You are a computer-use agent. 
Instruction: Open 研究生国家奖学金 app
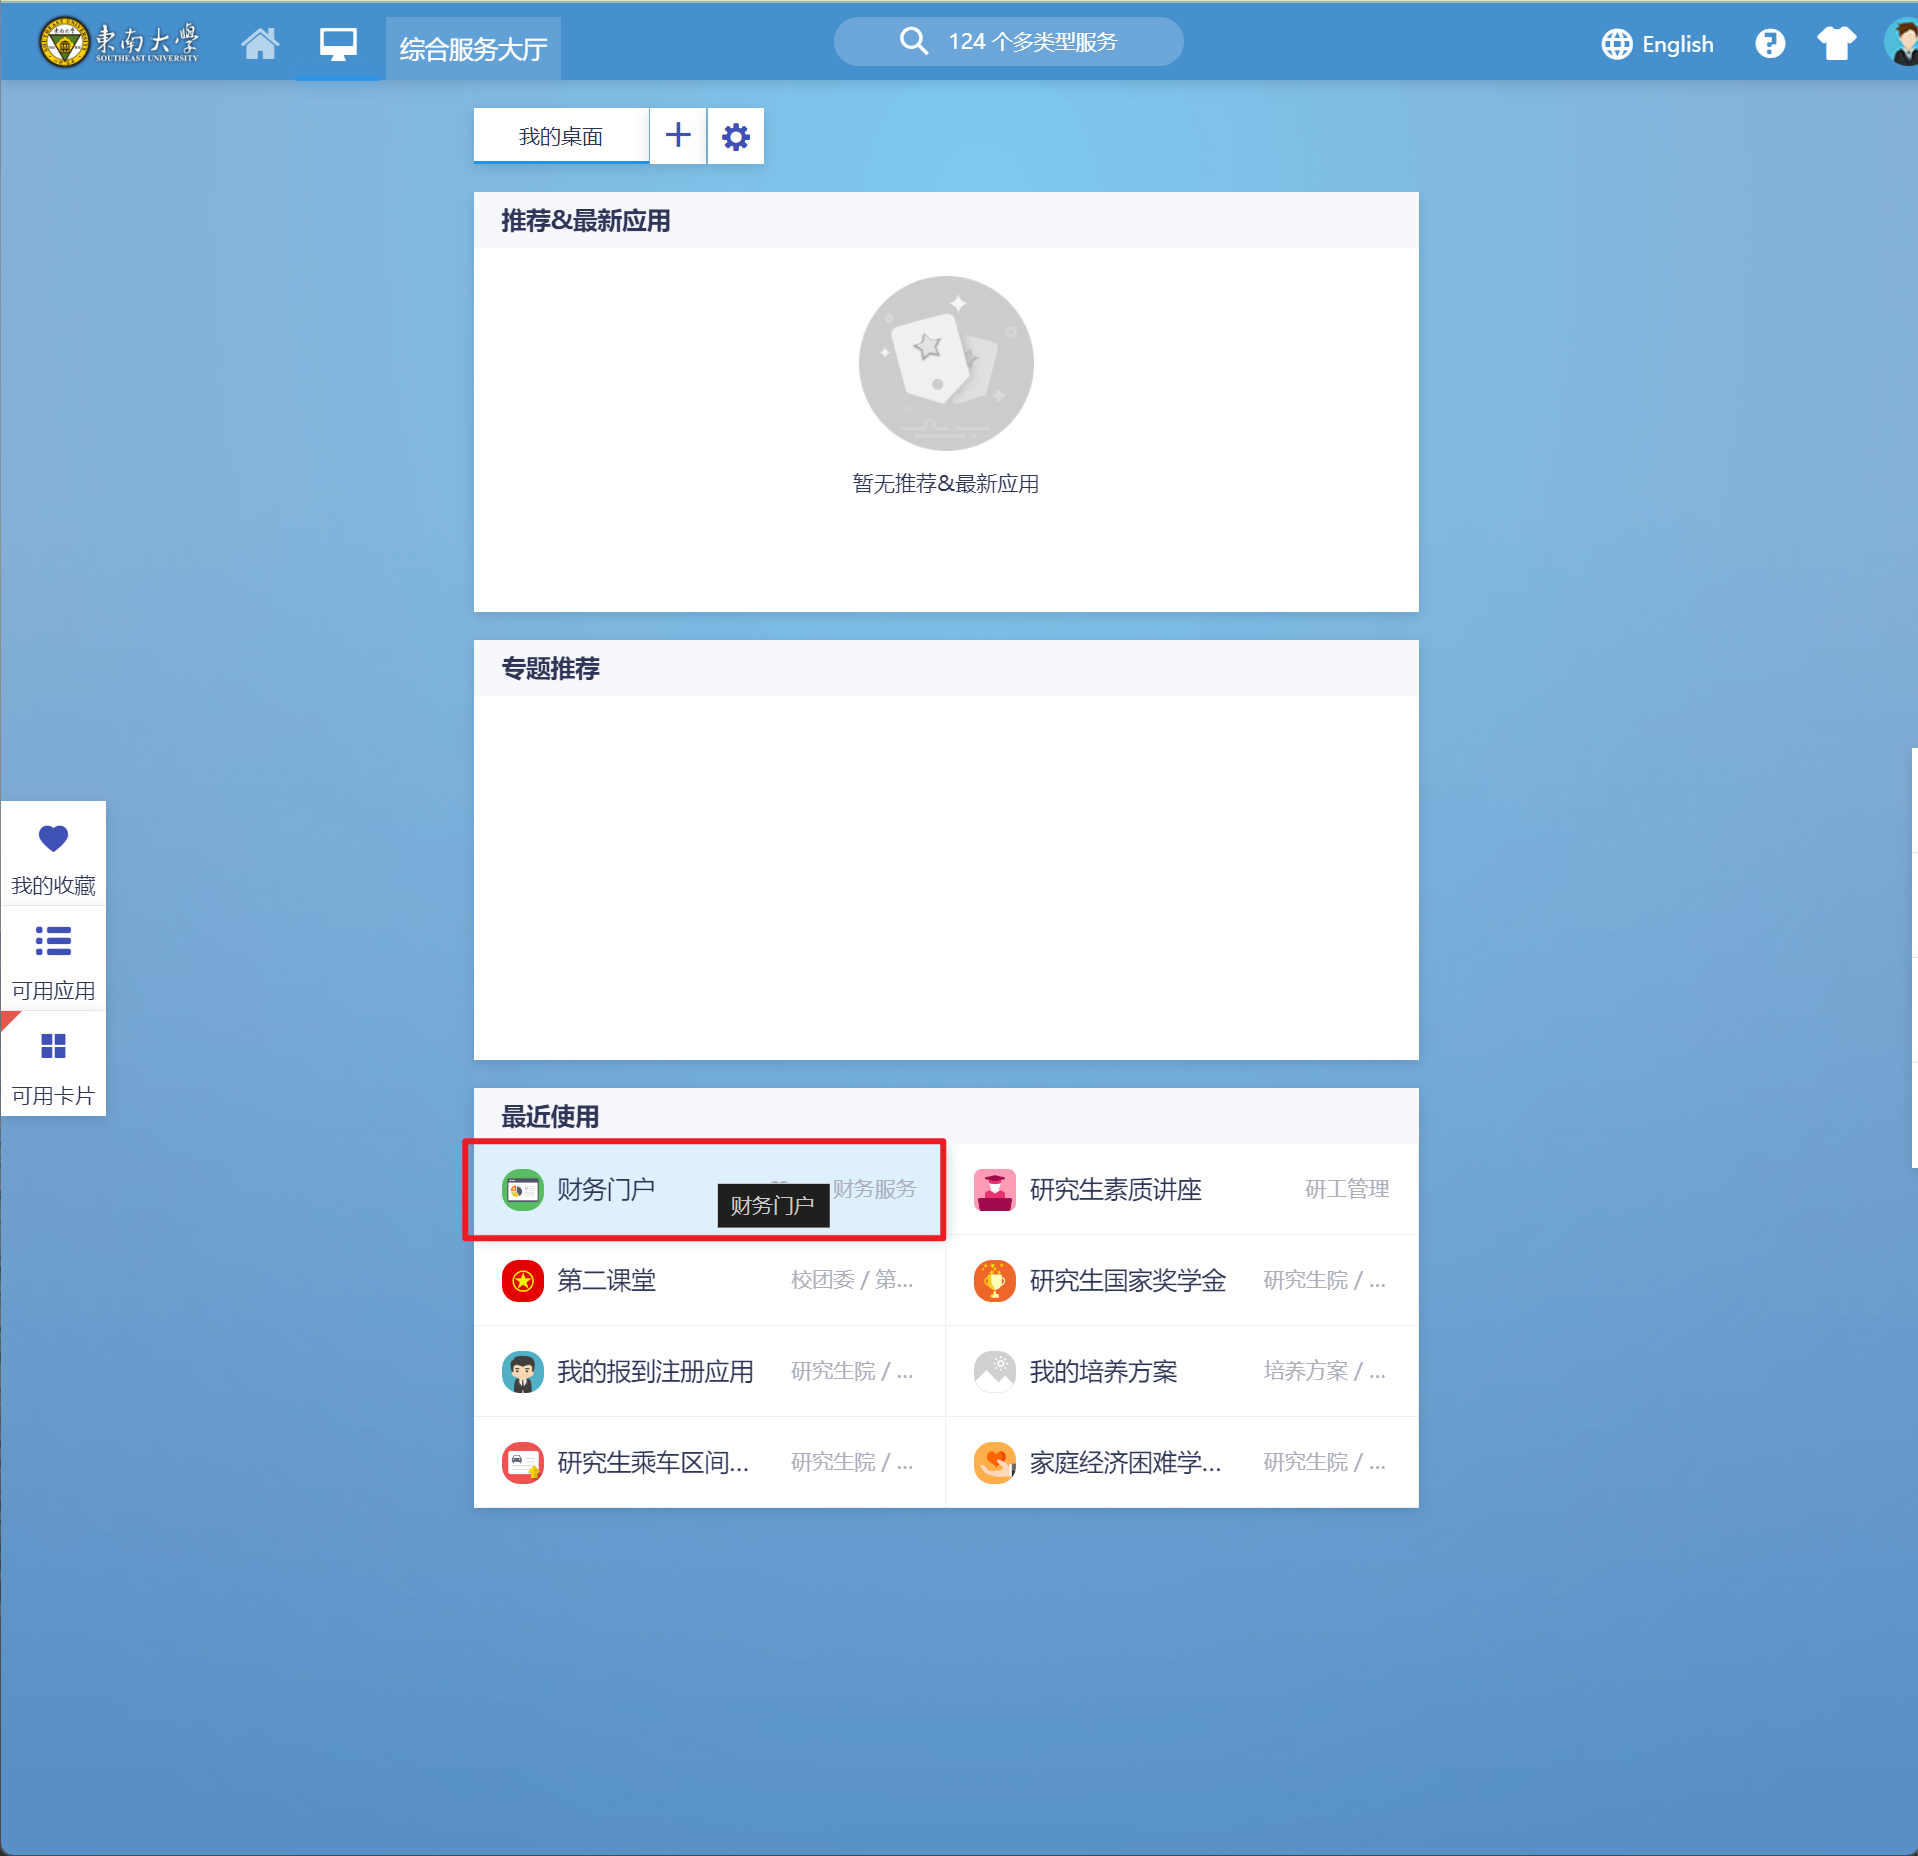point(1127,1280)
